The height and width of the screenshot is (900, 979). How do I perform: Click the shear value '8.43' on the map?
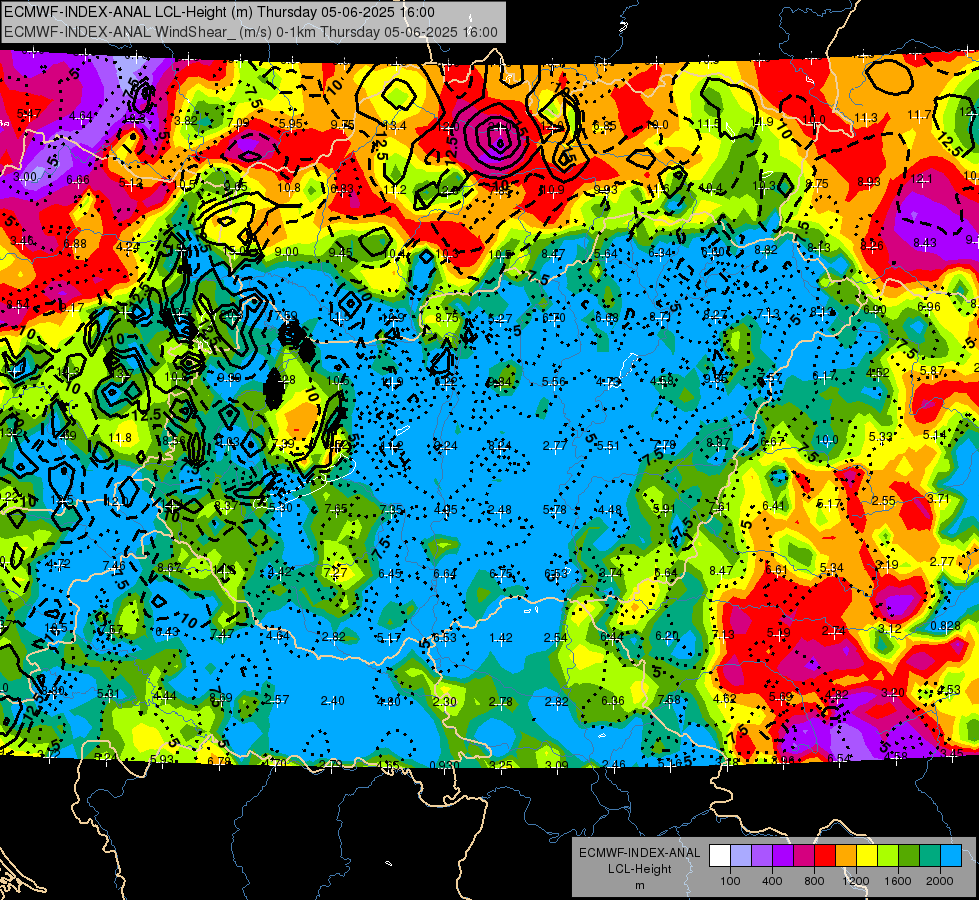pos(925,242)
